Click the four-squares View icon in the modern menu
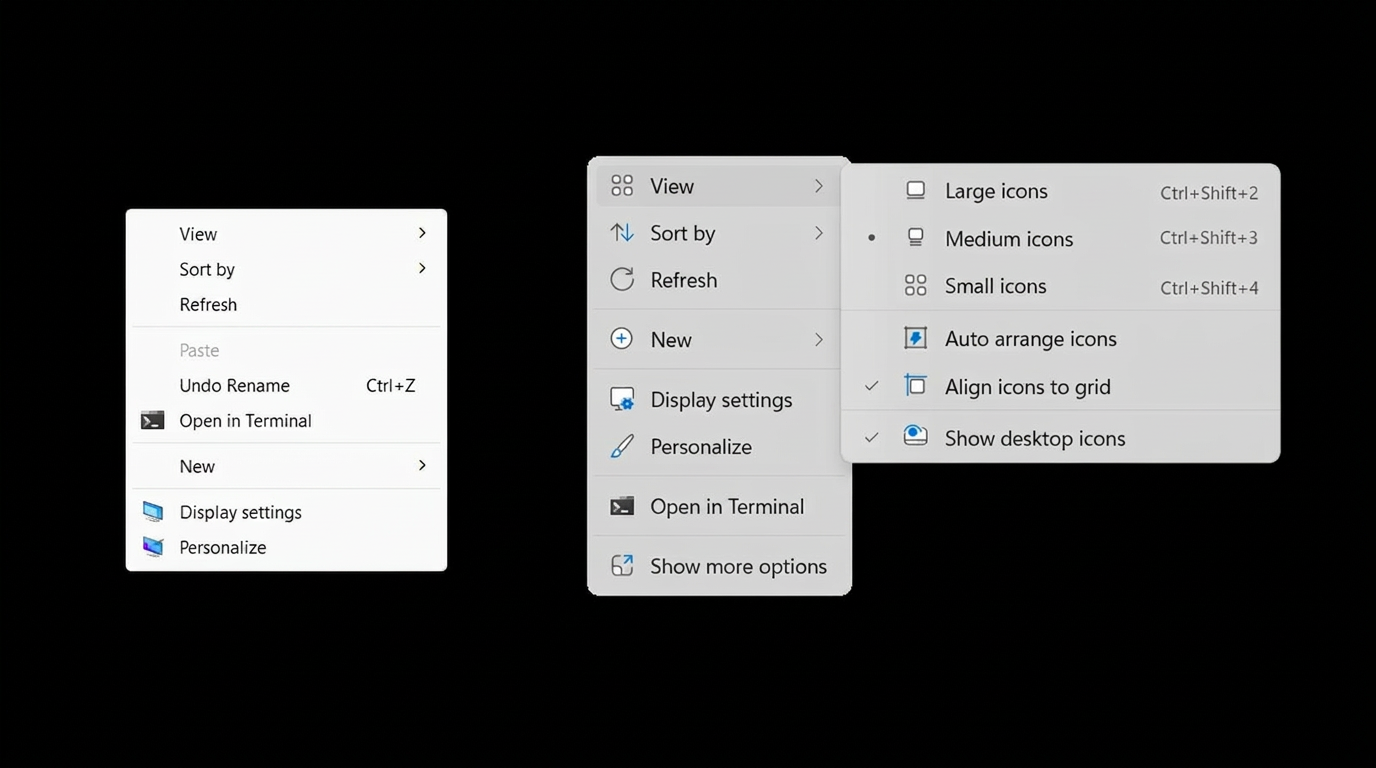 click(622, 186)
